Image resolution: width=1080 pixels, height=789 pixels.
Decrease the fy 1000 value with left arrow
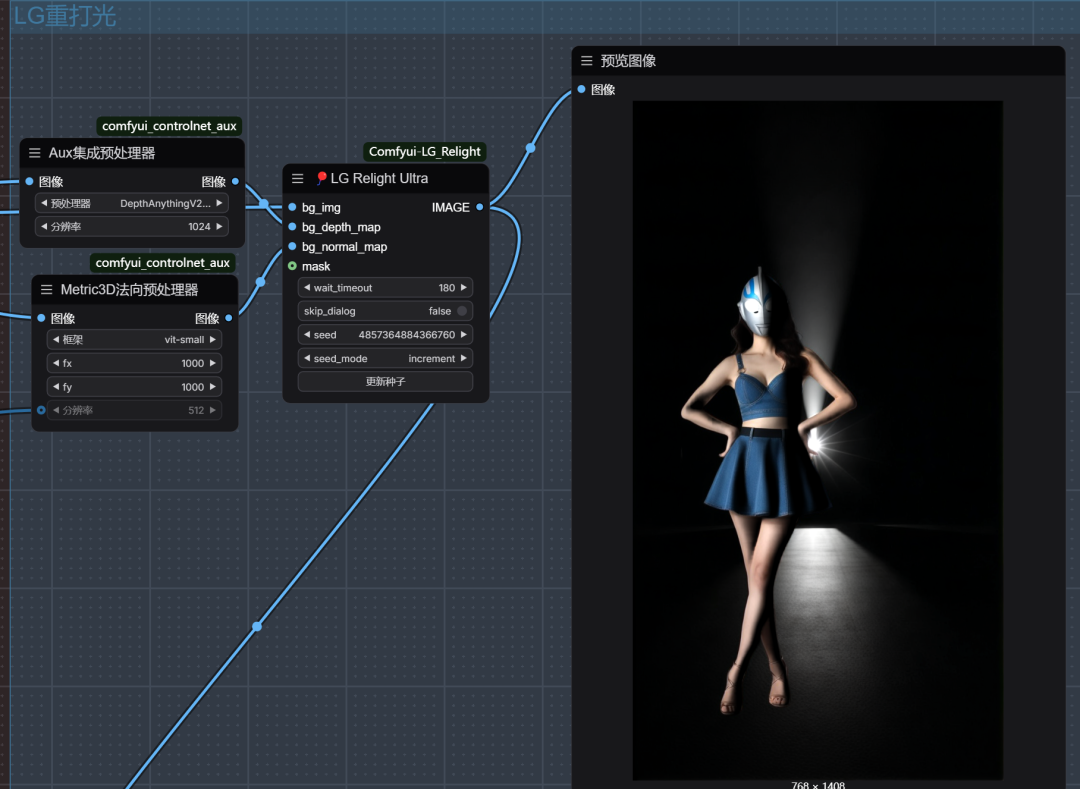[x=56, y=387]
